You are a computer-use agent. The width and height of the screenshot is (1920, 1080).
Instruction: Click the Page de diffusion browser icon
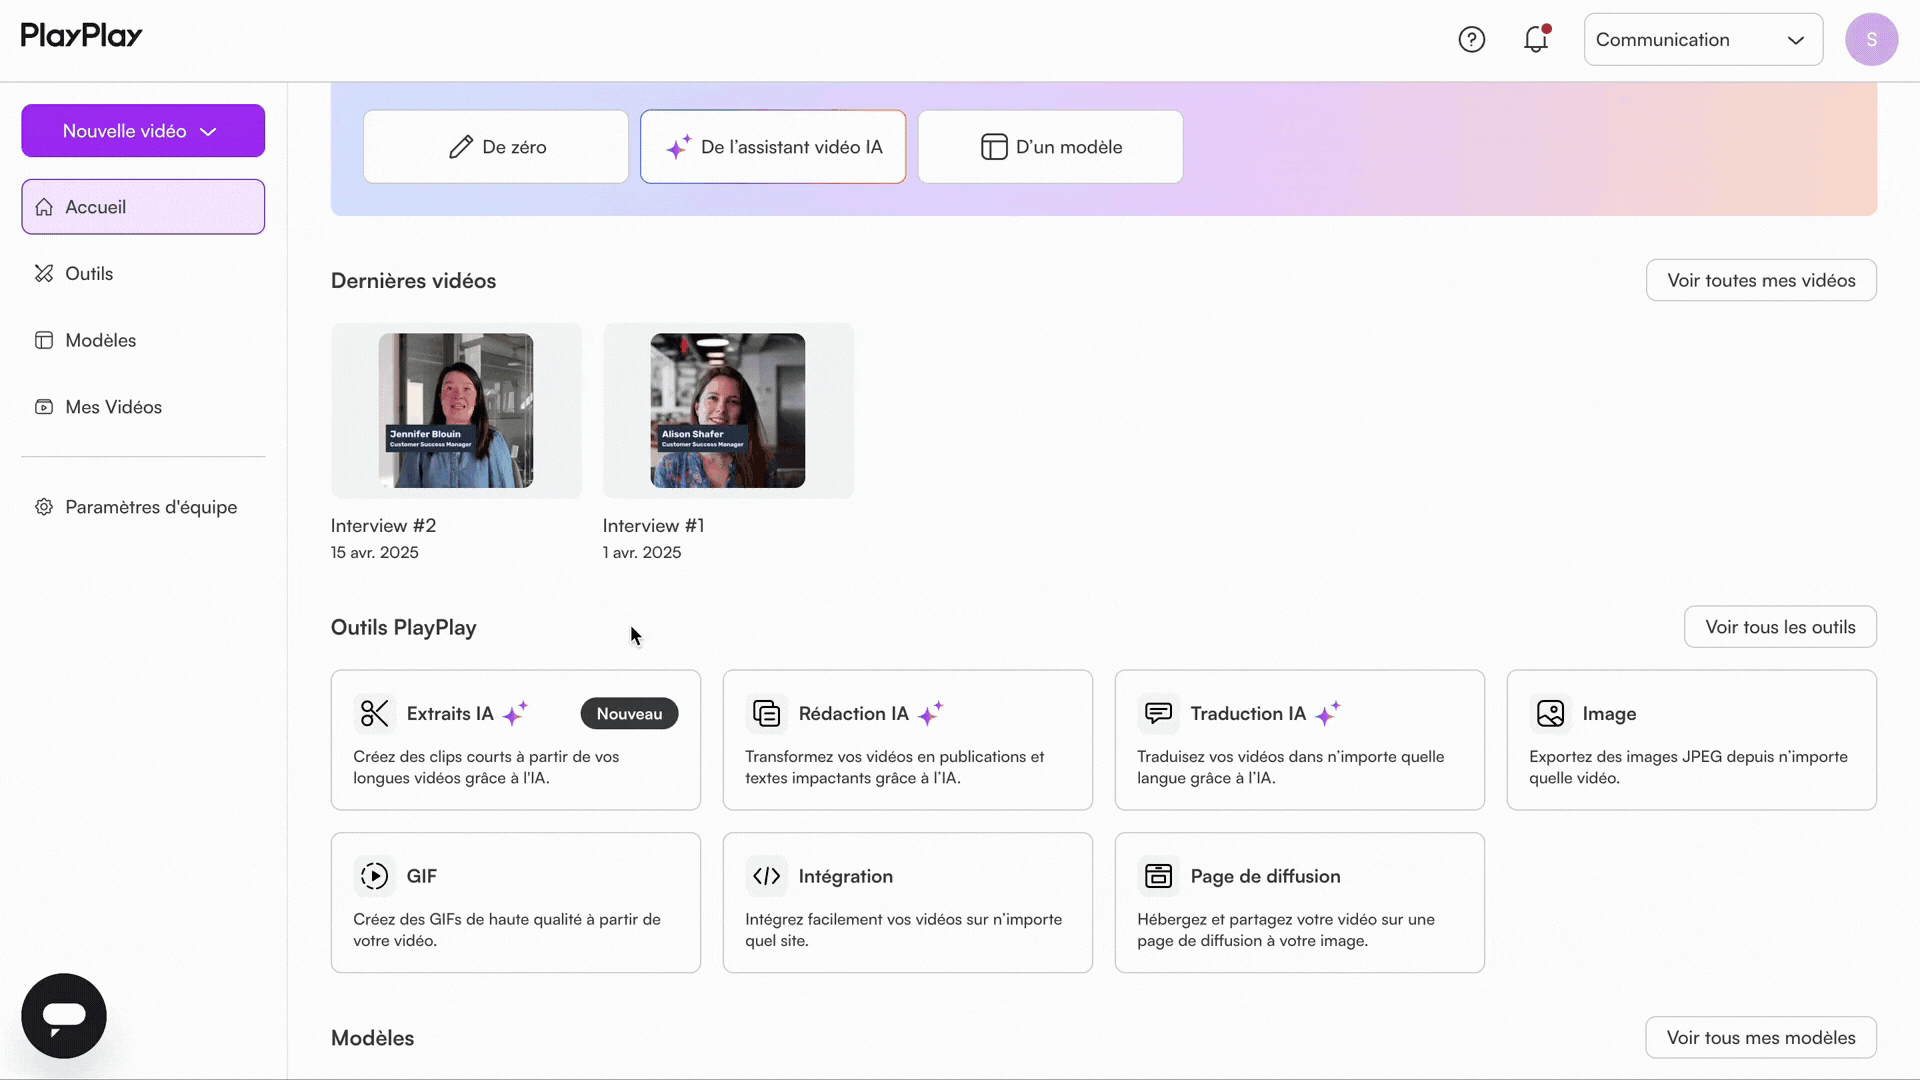click(1158, 876)
